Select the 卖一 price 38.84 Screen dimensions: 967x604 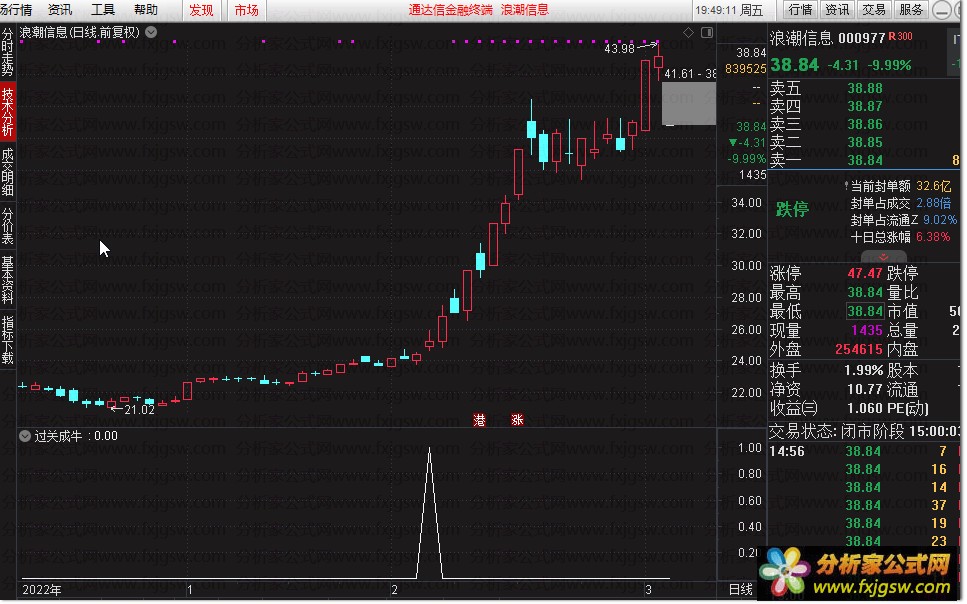coord(865,160)
